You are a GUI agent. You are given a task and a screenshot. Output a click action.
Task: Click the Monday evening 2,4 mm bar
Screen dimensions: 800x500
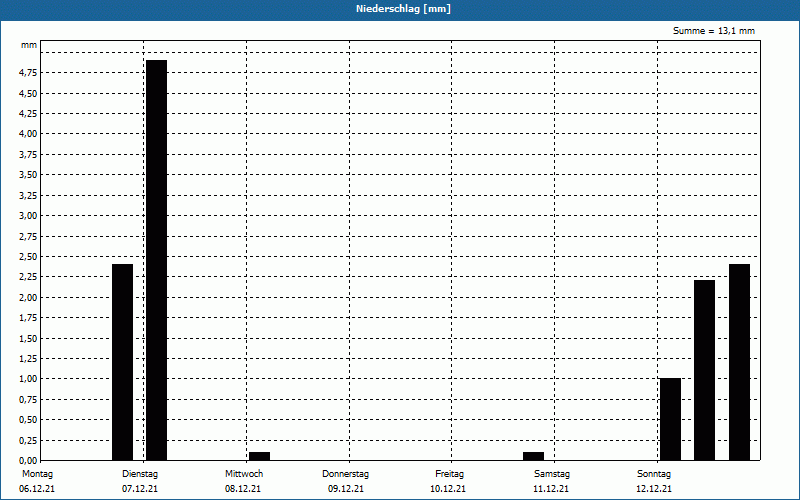122,362
